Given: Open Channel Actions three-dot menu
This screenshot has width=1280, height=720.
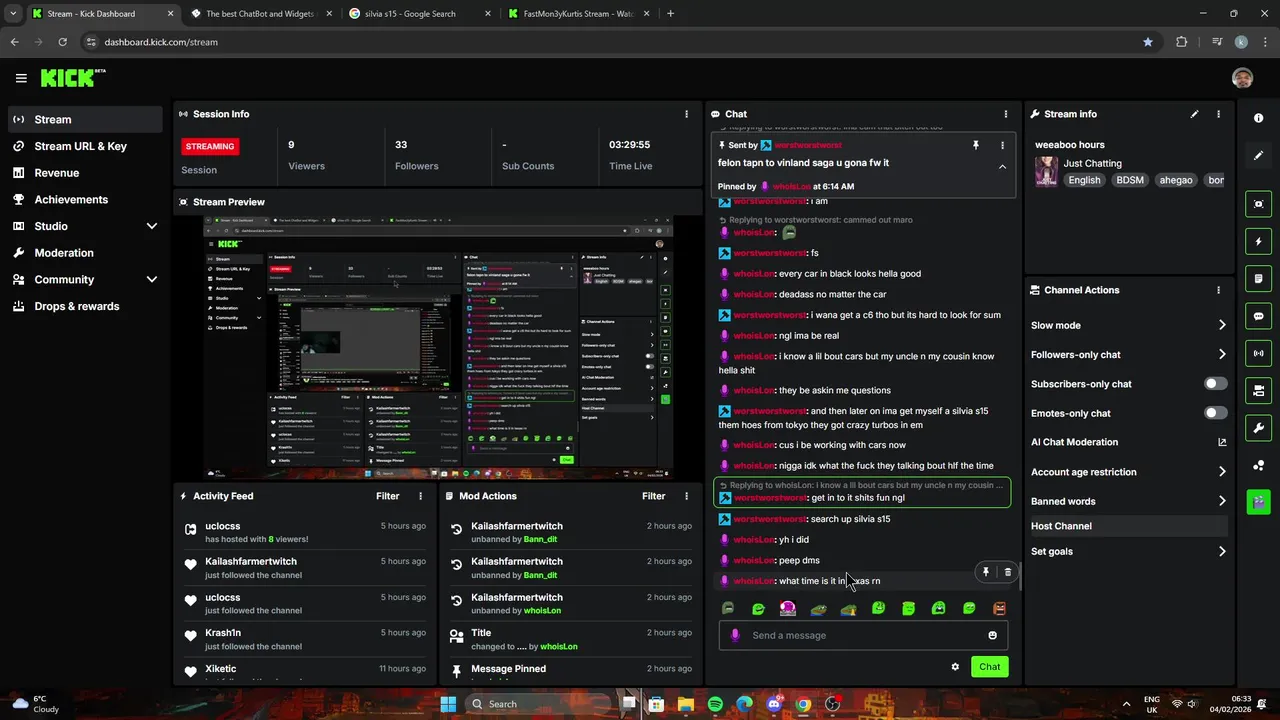Looking at the screenshot, I should tap(1218, 290).
